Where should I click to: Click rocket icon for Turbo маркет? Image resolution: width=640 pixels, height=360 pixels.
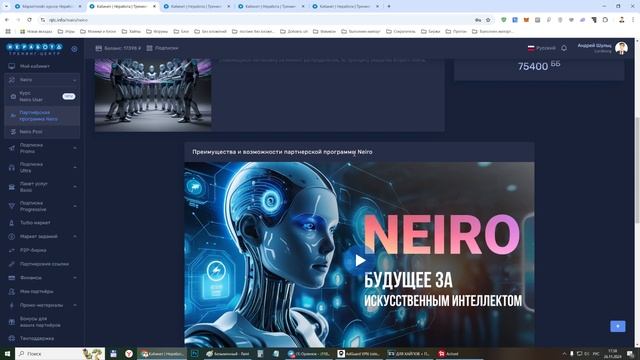coord(12,223)
